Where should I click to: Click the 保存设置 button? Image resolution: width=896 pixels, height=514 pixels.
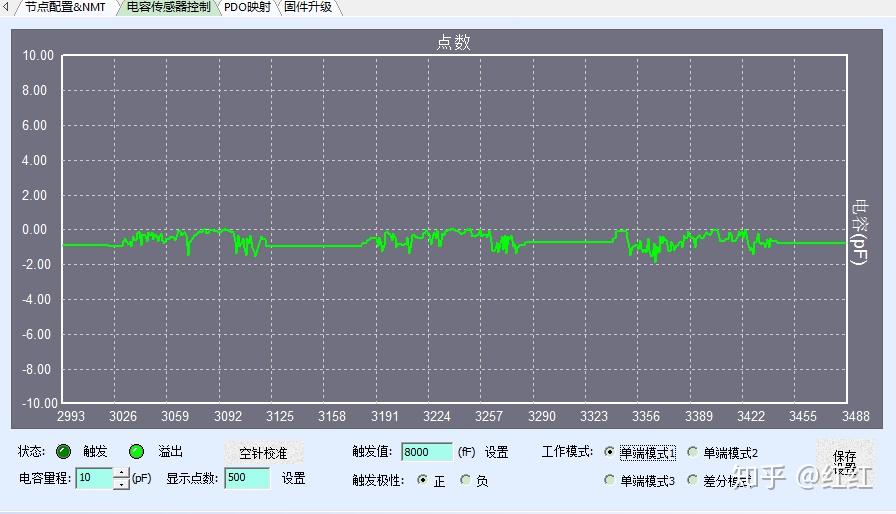[845, 461]
